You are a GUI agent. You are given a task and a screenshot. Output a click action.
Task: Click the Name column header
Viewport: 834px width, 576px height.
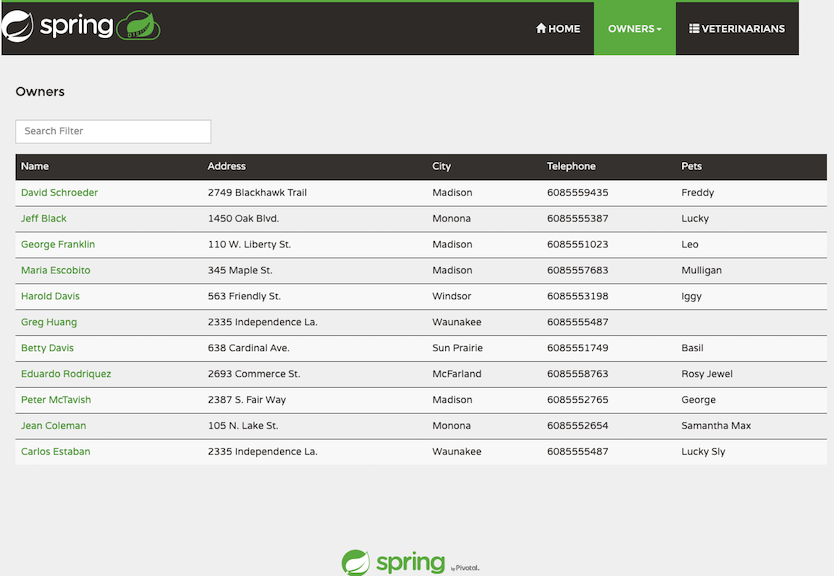[x=35, y=166]
